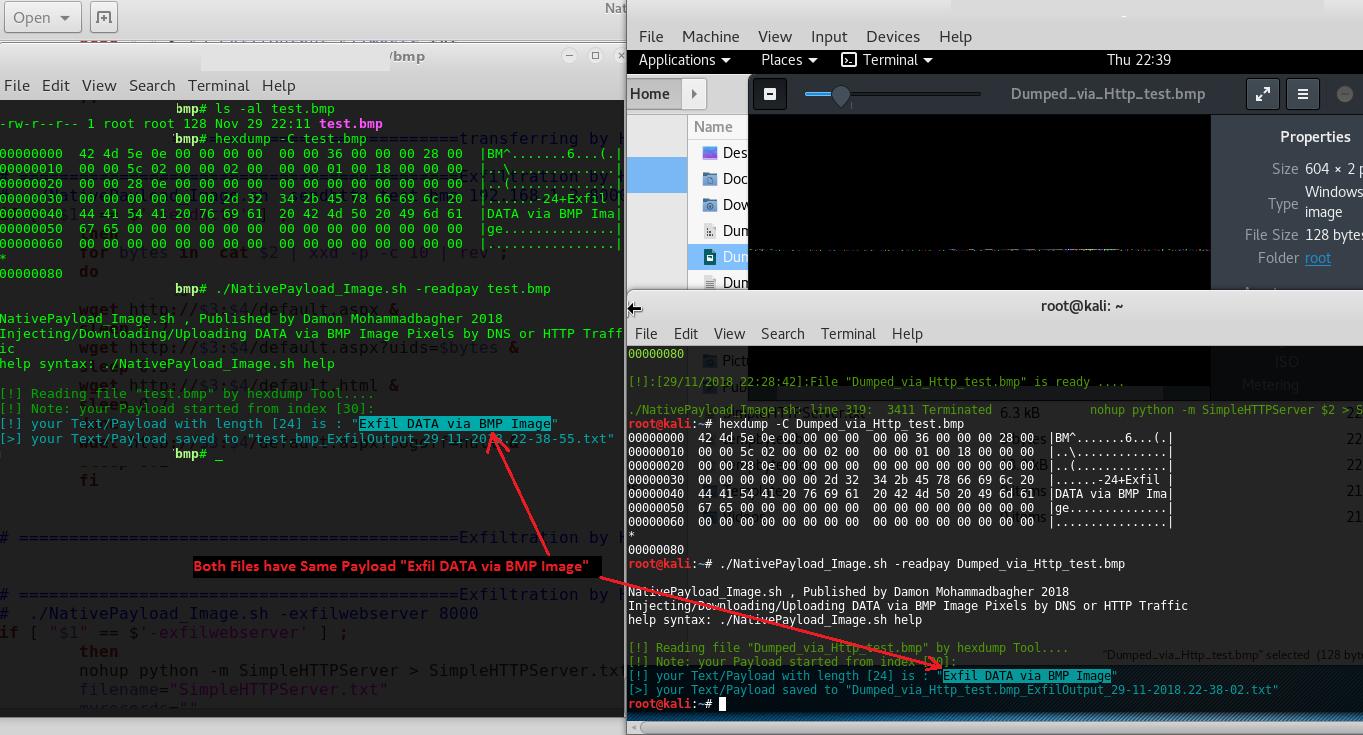The width and height of the screenshot is (1363, 735).
Task: Click the zoom-out minus button in image viewer
Action: coord(770,94)
